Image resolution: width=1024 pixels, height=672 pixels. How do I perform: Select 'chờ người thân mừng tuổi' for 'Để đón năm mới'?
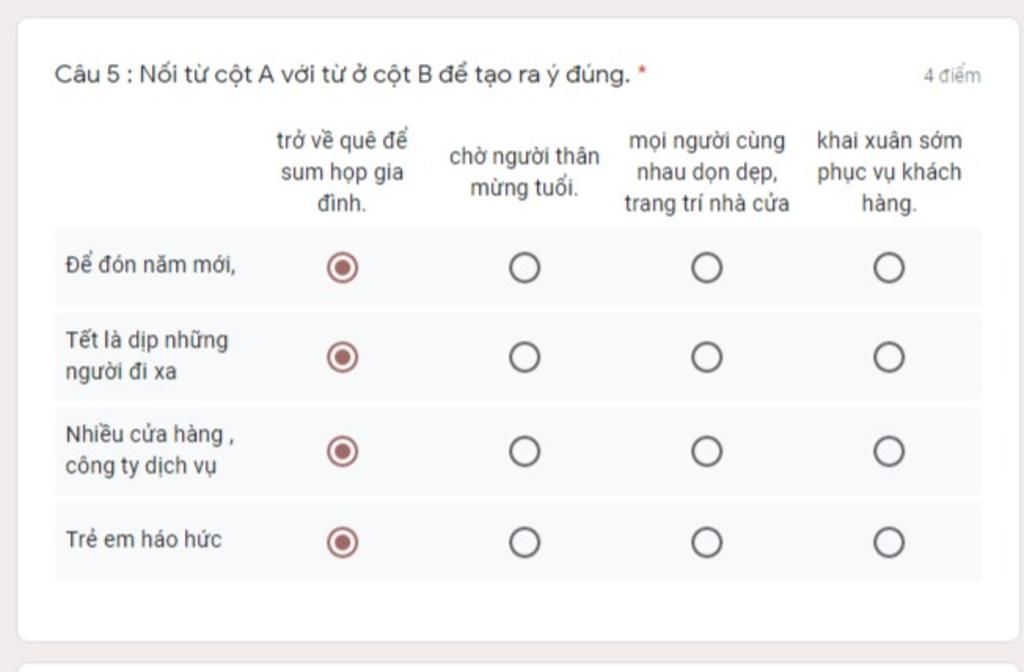(x=524, y=268)
